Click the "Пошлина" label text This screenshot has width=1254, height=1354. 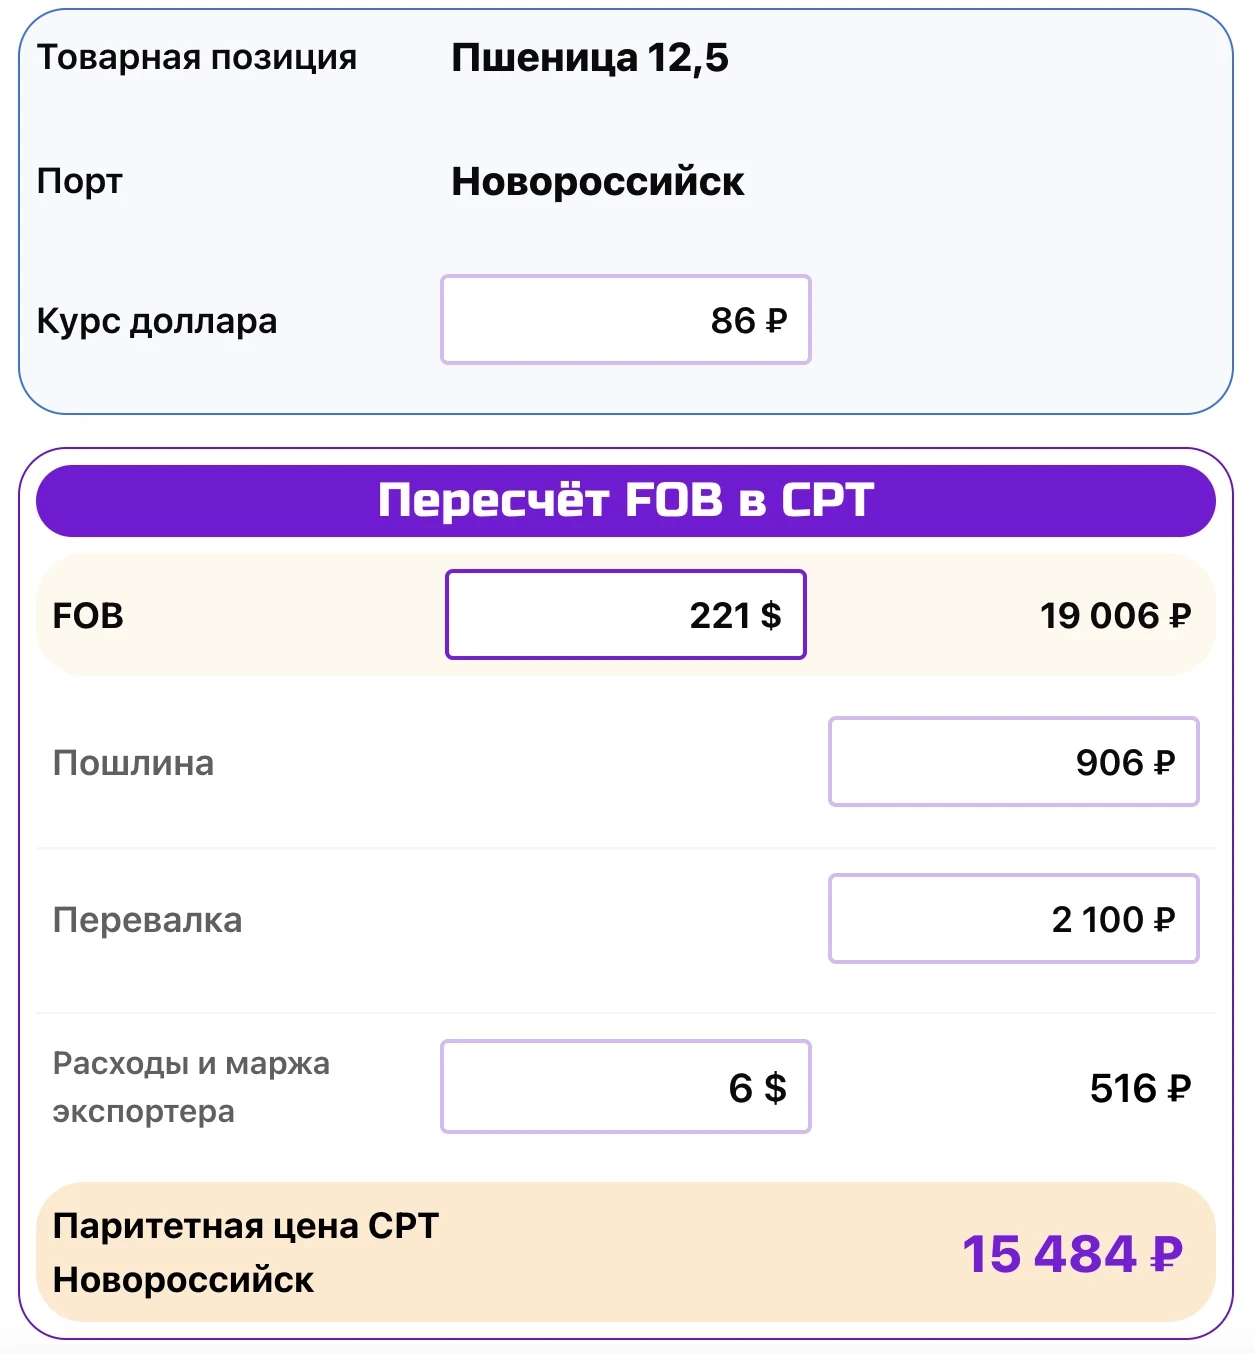(133, 763)
